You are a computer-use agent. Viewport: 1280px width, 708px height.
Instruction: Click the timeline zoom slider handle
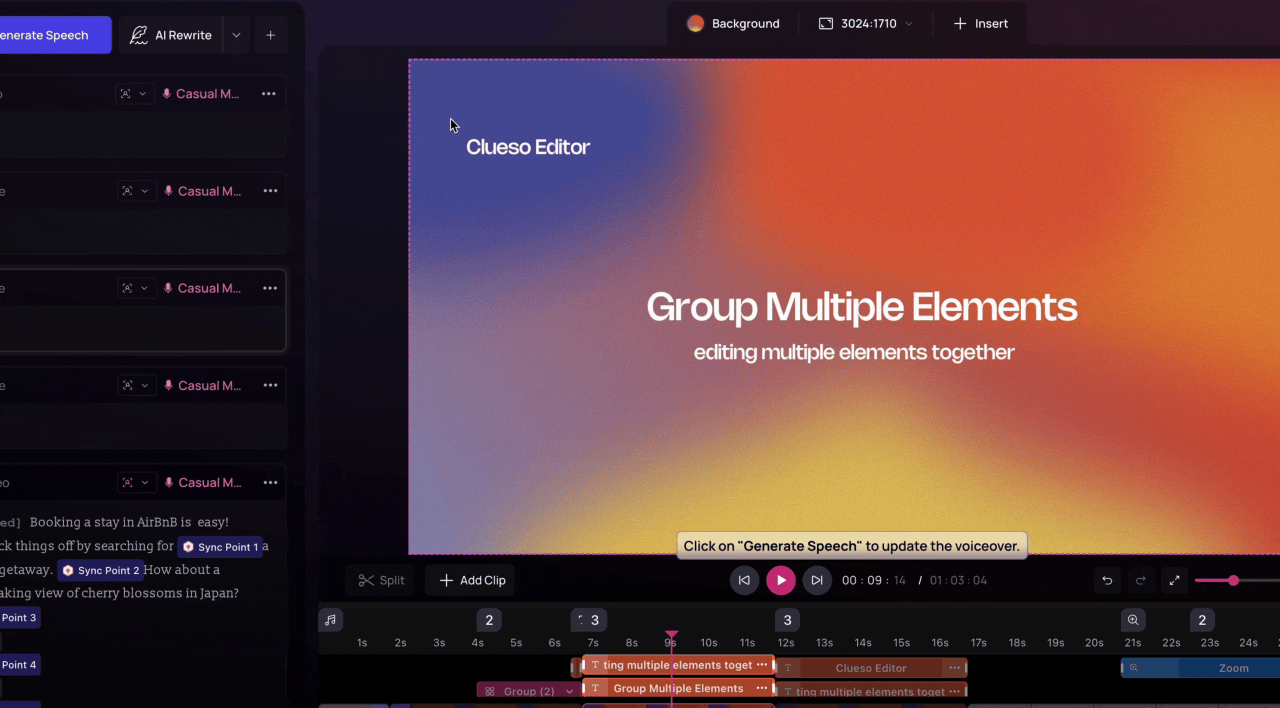(x=1233, y=580)
